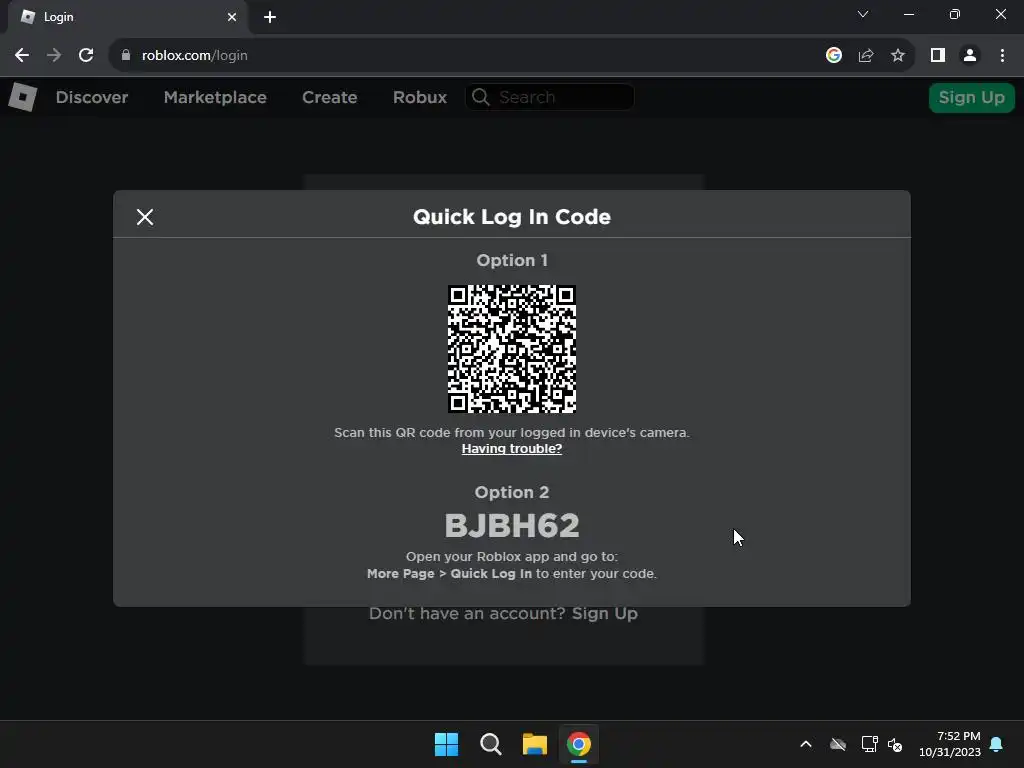The image size is (1024, 768).
Task: Open the Windows Start menu
Action: tap(447, 744)
